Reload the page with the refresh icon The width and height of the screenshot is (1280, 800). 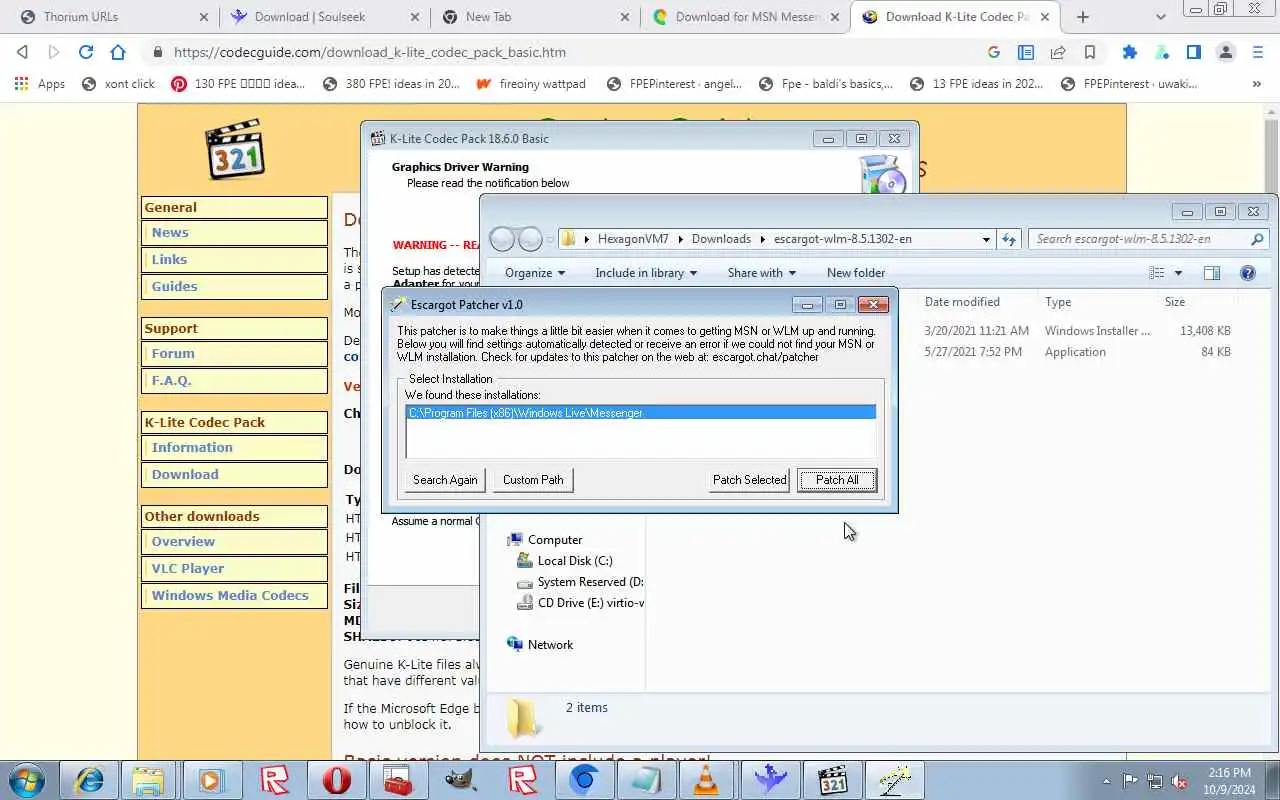(86, 52)
